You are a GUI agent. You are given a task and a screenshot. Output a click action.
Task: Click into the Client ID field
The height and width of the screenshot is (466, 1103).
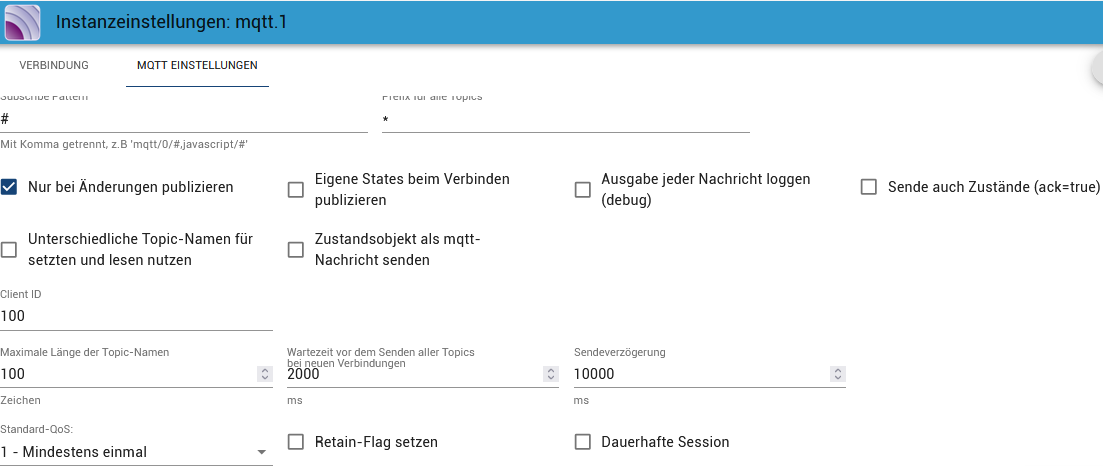point(136,316)
